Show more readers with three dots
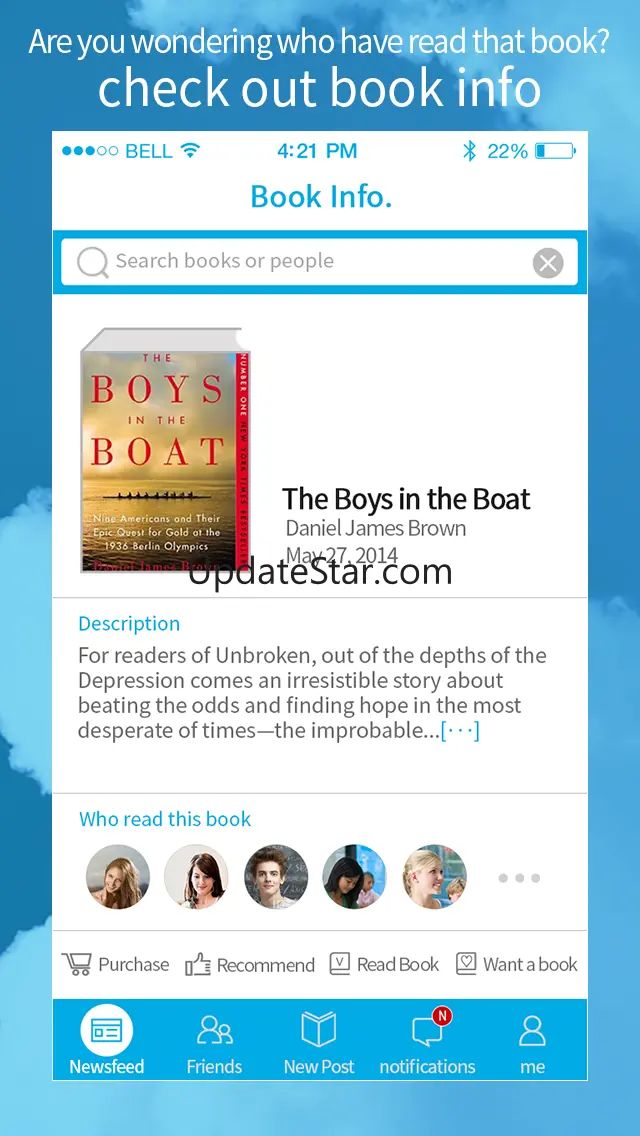The height and width of the screenshot is (1136, 640). 519,877
